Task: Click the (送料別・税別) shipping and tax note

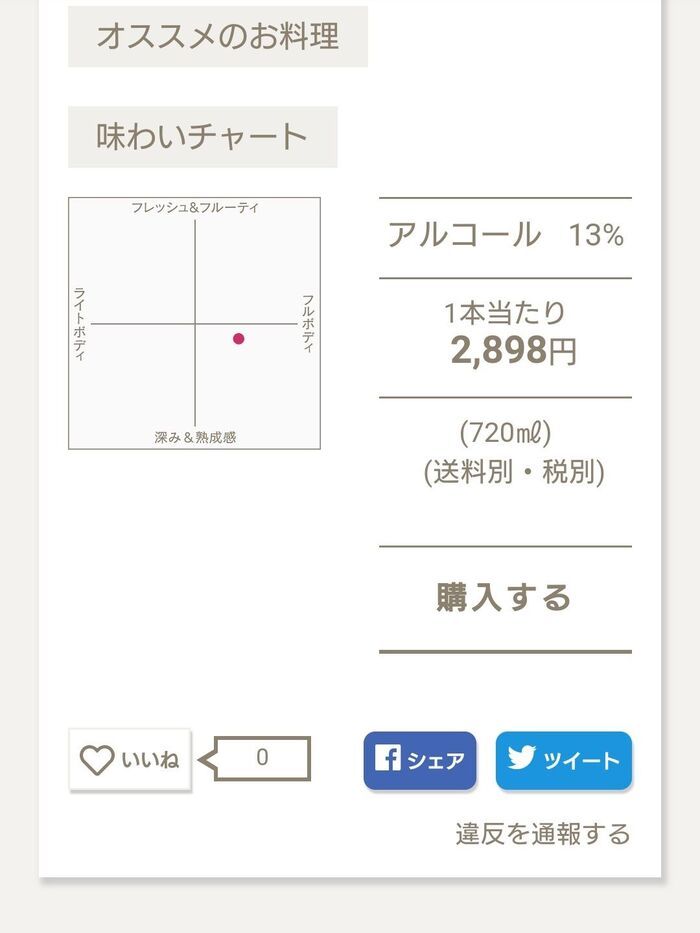Action: (x=513, y=471)
